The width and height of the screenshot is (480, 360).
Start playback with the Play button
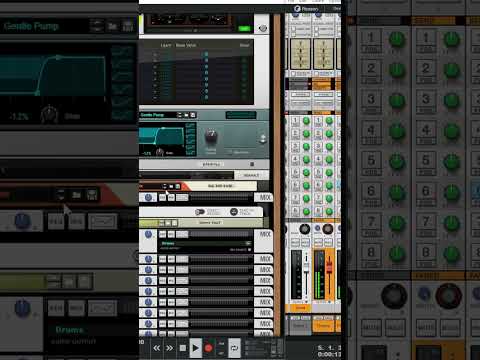(196, 348)
